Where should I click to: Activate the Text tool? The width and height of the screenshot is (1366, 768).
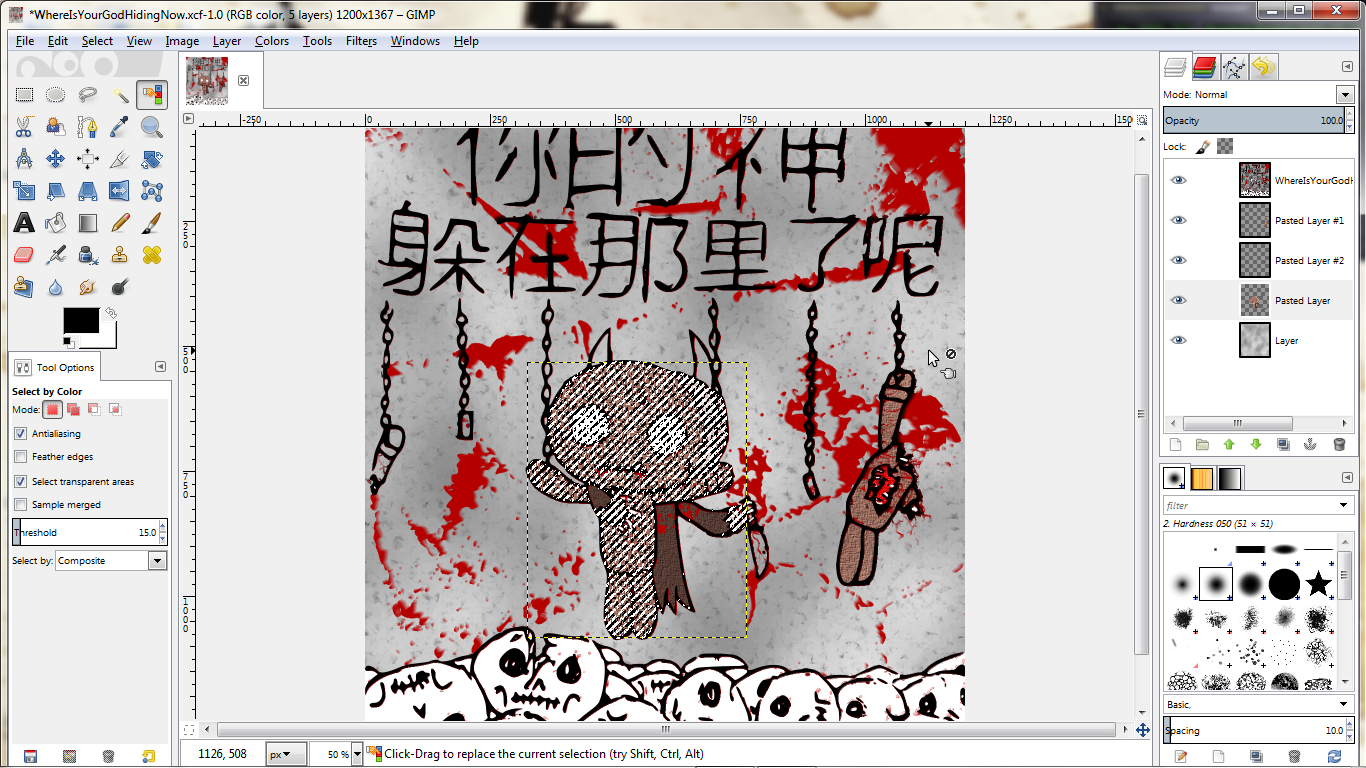coord(24,222)
